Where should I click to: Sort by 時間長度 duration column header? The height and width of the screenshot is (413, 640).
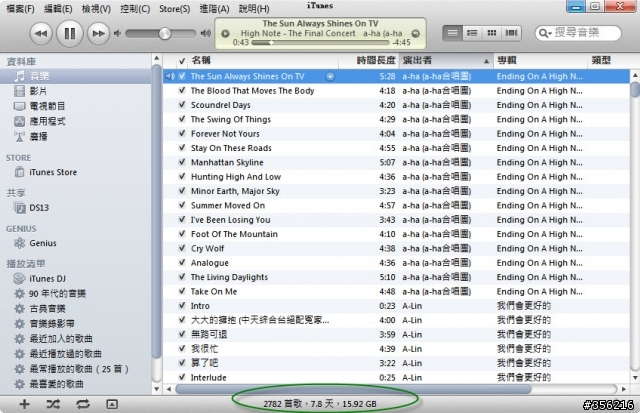click(369, 61)
